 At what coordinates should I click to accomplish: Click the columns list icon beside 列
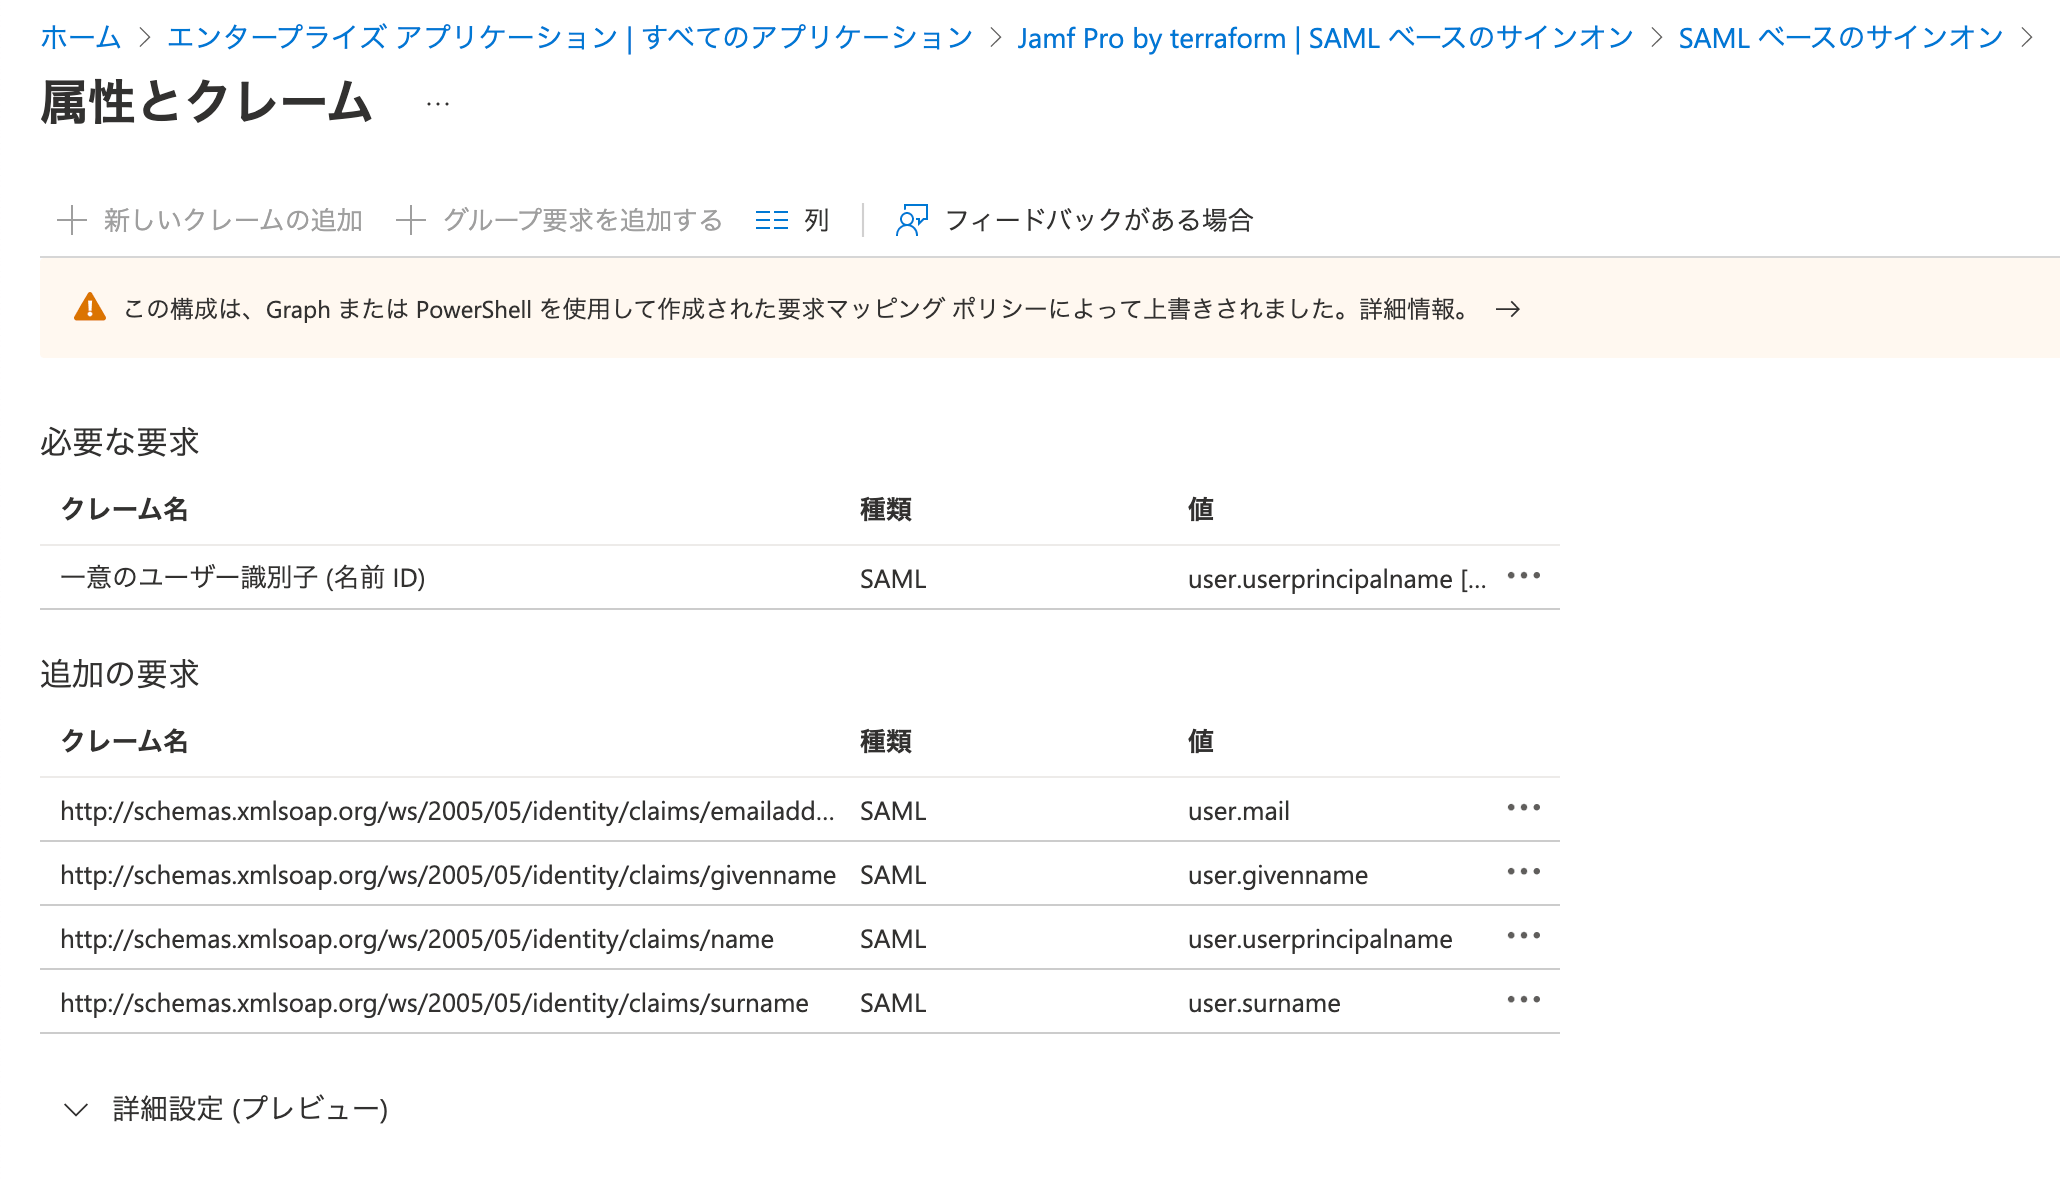(772, 220)
